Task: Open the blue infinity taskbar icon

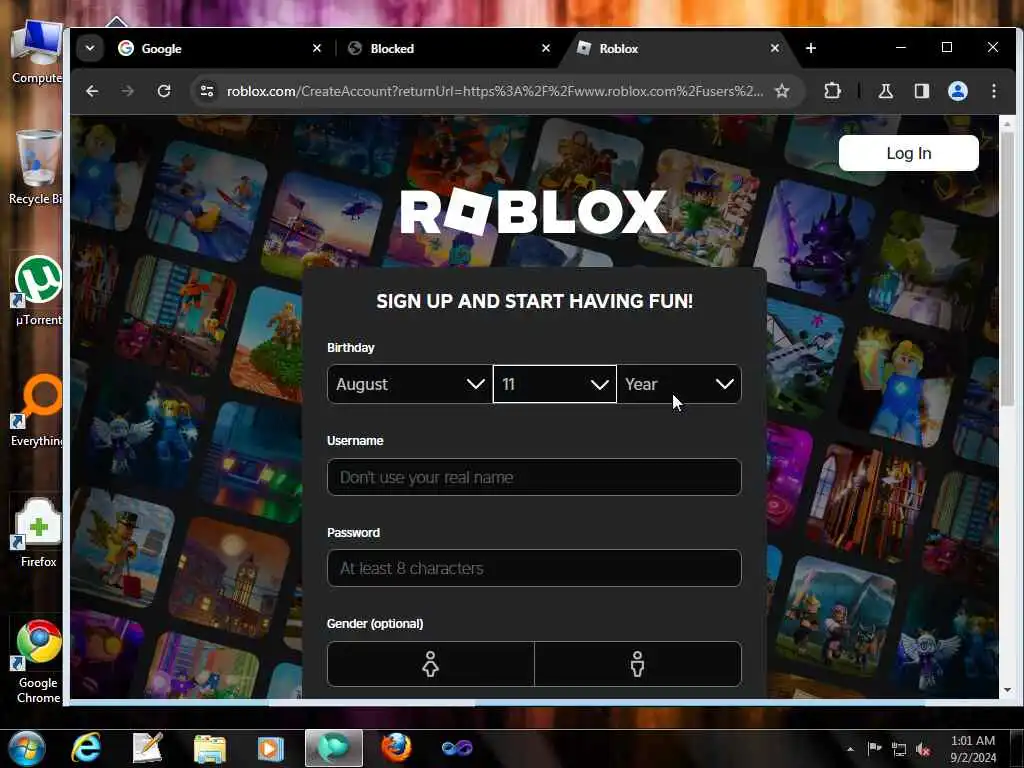Action: pyautogui.click(x=457, y=748)
